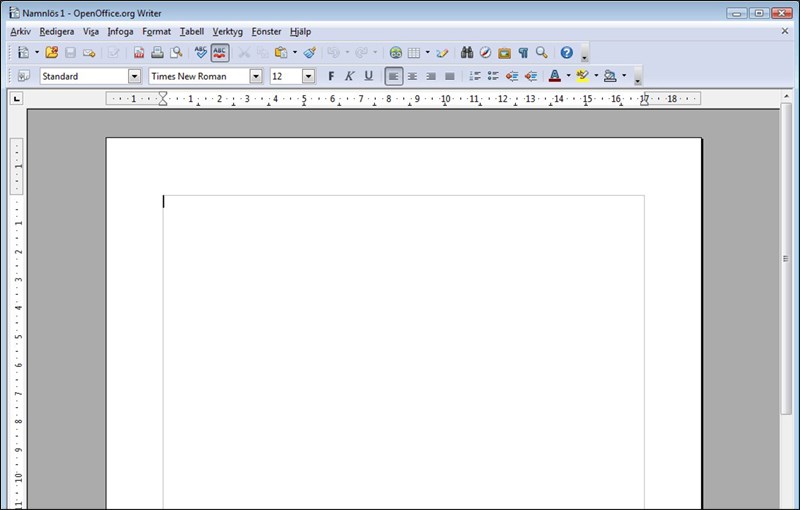Expand the New document dropdown arrow
This screenshot has width=800, height=510.
click(37, 53)
